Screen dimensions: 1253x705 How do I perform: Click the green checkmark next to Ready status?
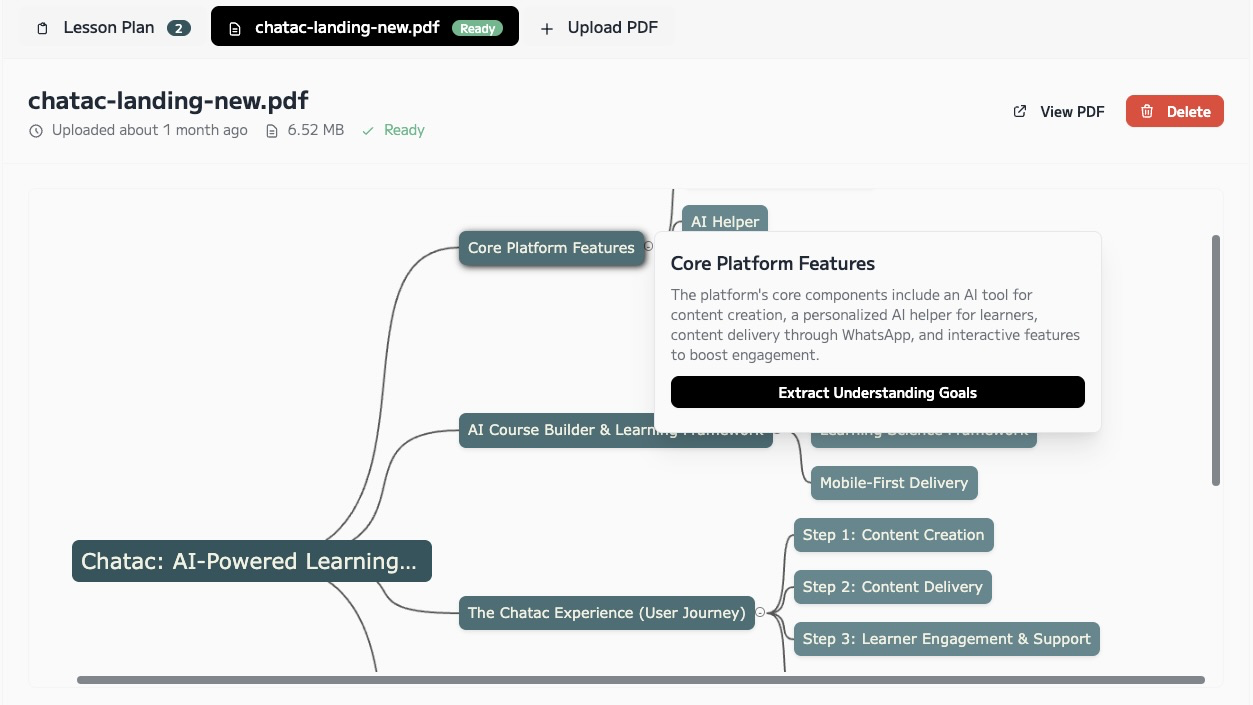[367, 130]
